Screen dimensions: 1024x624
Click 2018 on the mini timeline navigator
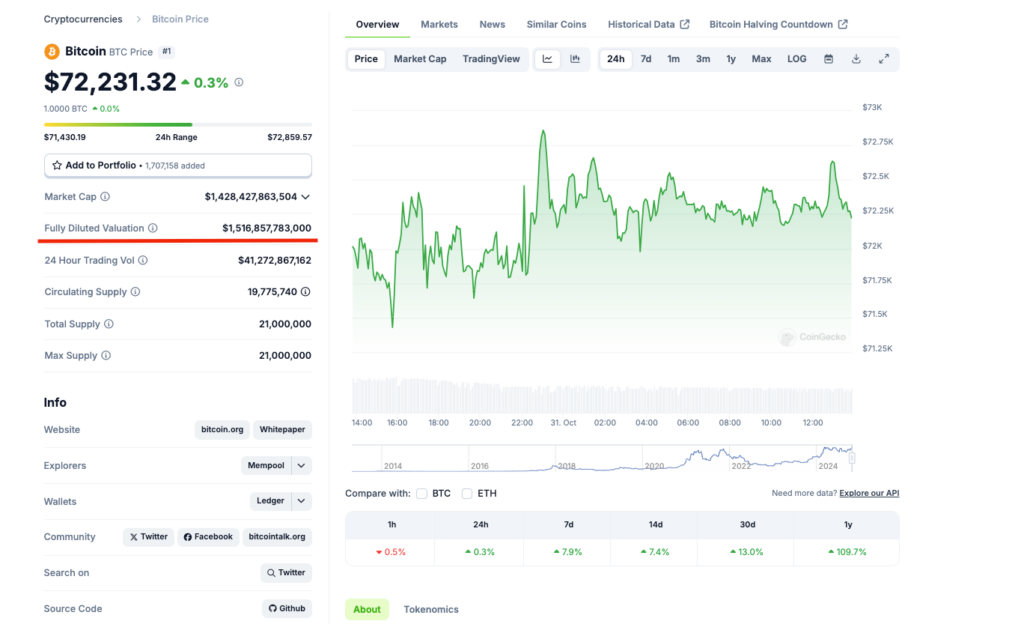pyautogui.click(x=567, y=466)
